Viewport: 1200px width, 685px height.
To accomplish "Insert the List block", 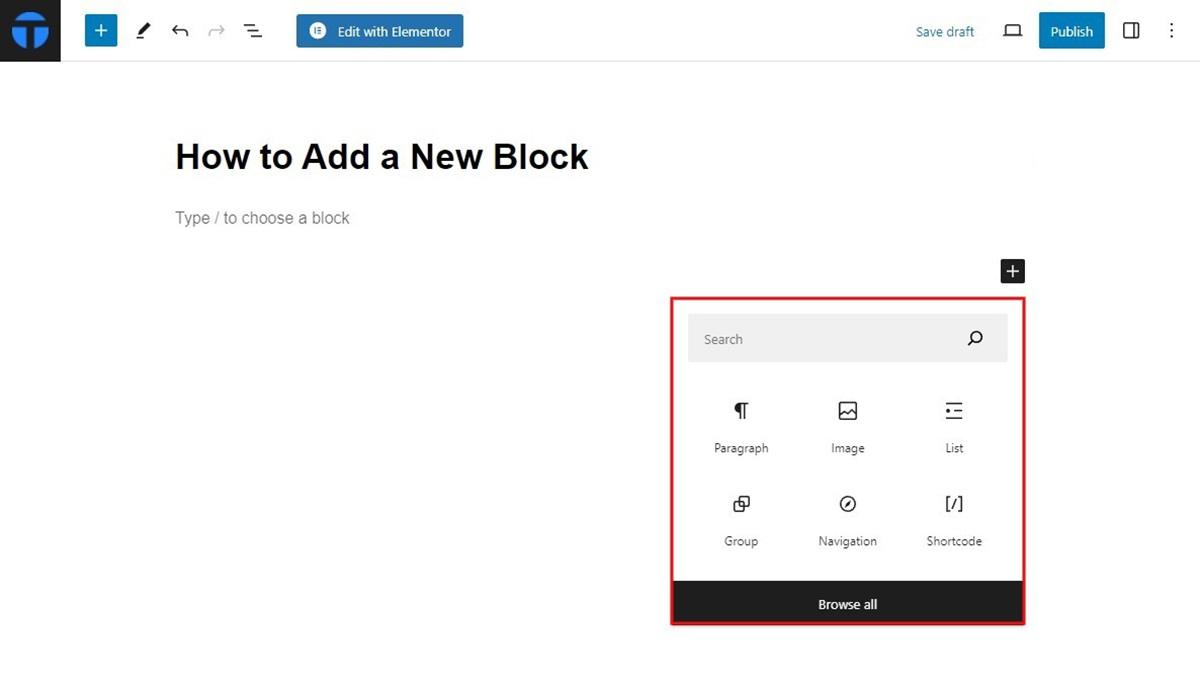I will [x=954, y=426].
